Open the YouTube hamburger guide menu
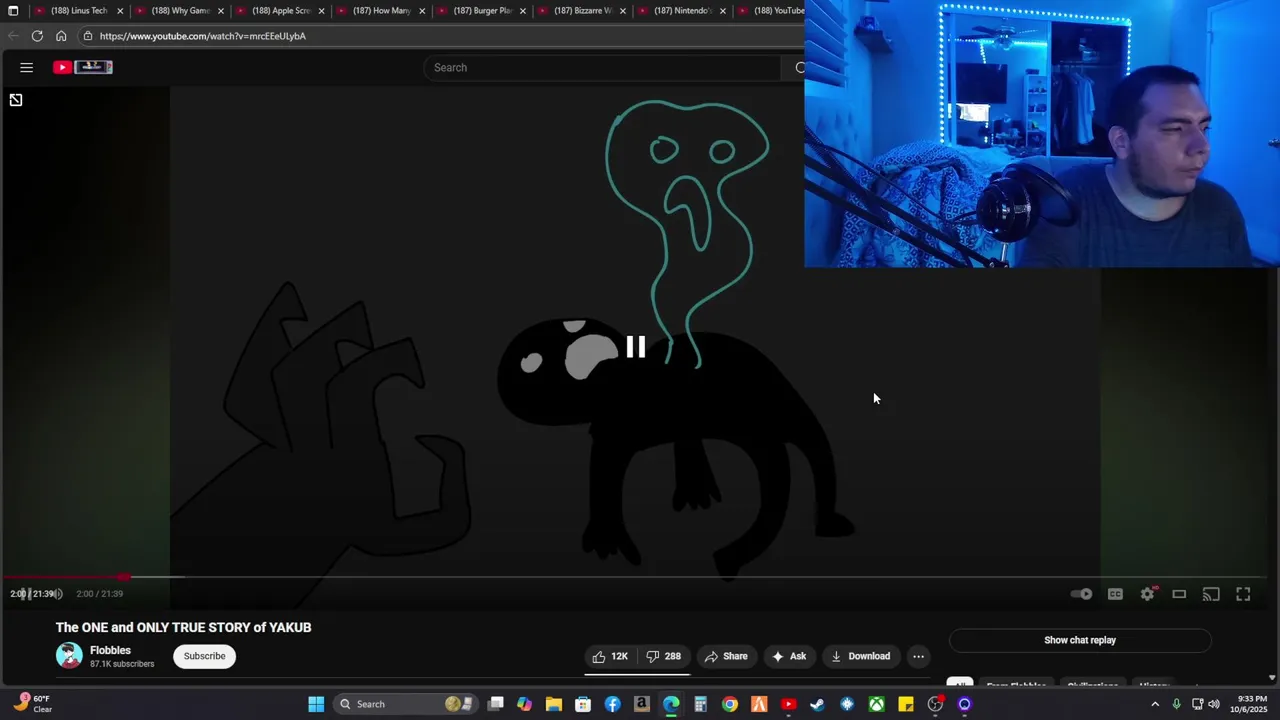Screen dimensions: 1280x720 coord(27,67)
